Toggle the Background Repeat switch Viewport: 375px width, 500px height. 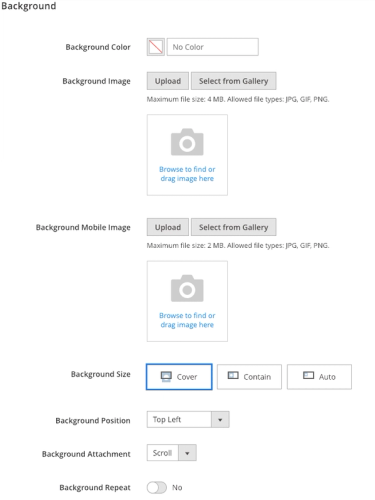tap(157, 488)
